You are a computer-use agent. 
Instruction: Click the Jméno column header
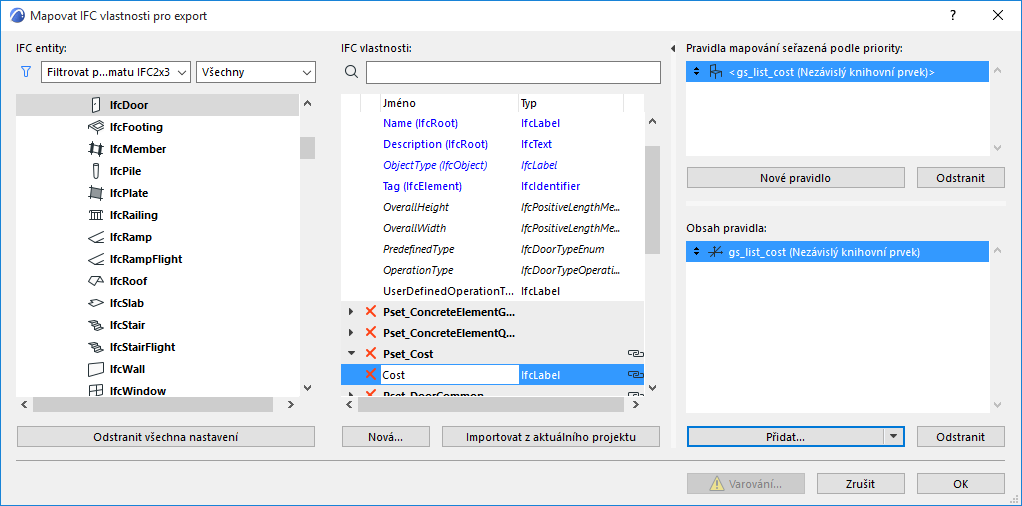click(x=450, y=103)
